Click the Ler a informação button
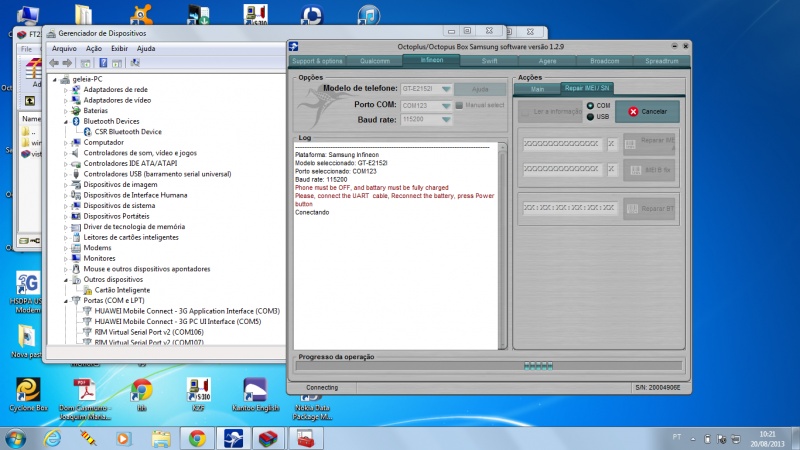This screenshot has height=450, width=800. tap(550, 111)
